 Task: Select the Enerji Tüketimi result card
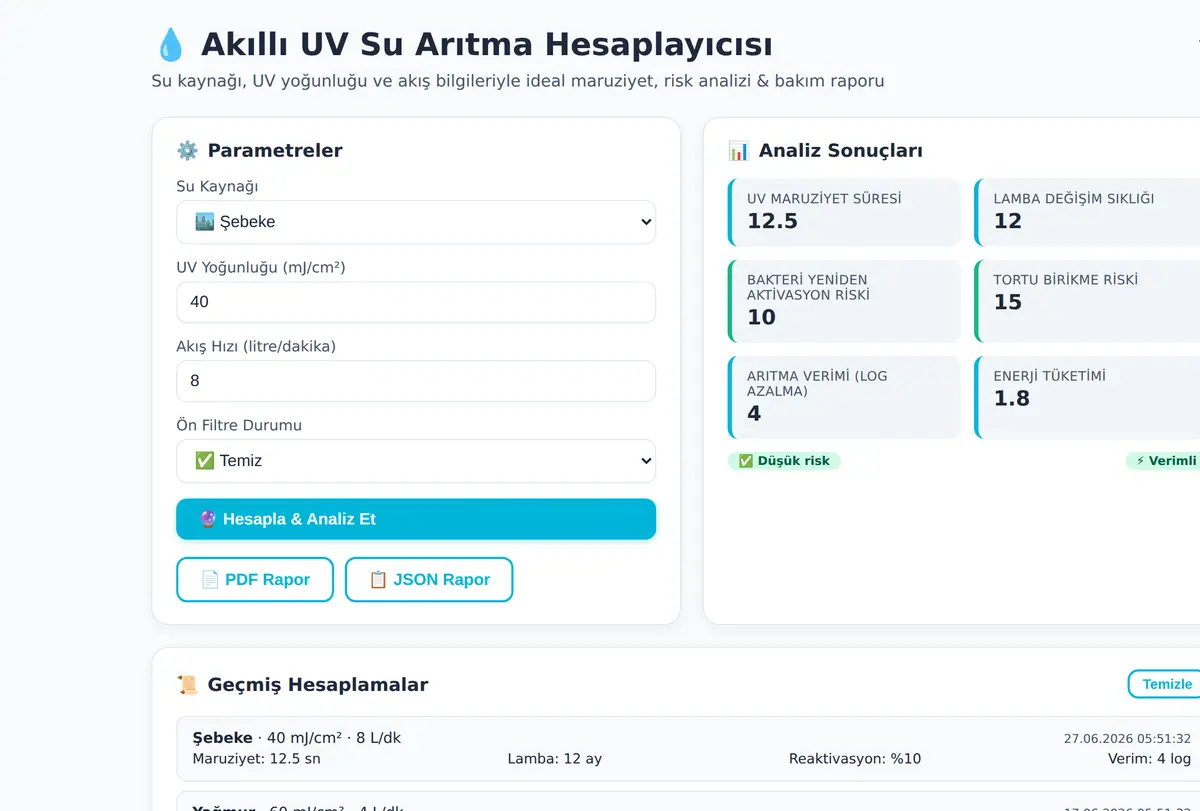[1088, 397]
